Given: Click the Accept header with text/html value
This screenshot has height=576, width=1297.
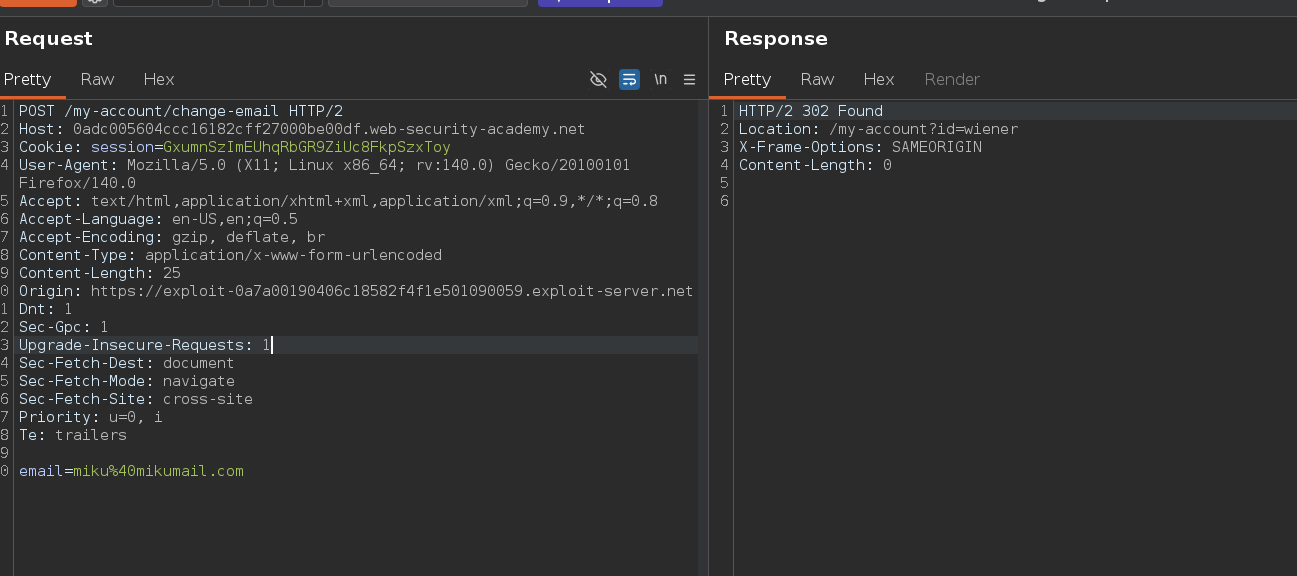Looking at the screenshot, I should click(338, 201).
